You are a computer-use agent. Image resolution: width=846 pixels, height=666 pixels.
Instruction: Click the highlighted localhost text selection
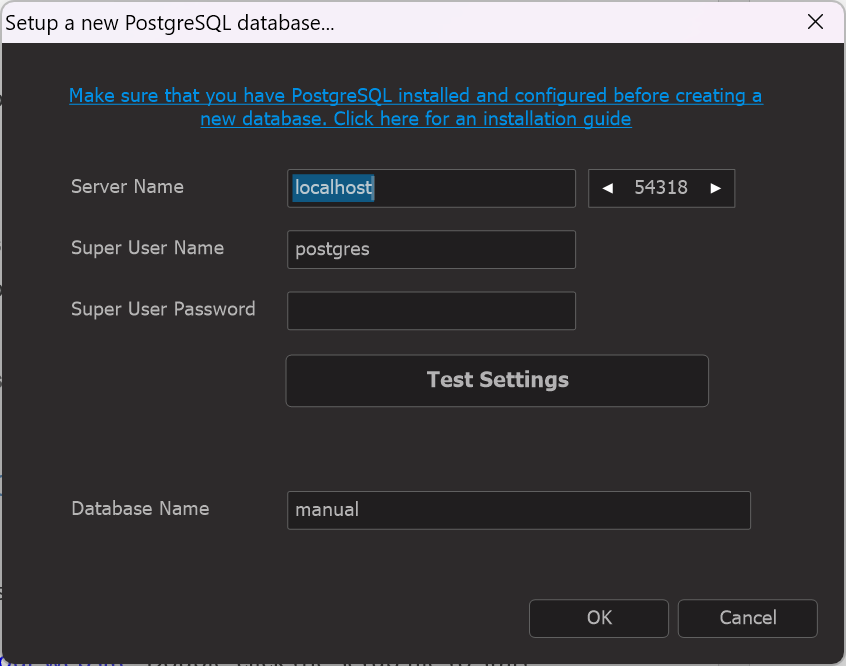[333, 188]
